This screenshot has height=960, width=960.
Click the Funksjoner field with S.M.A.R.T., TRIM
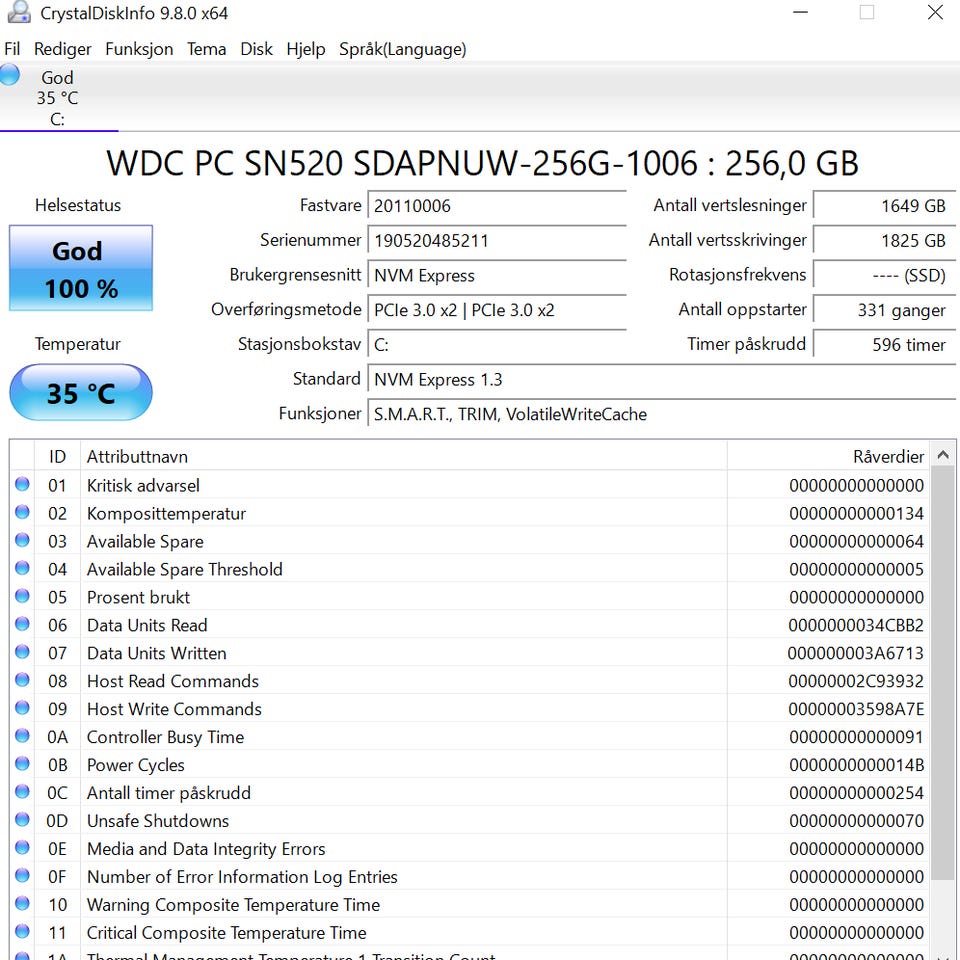(661, 414)
